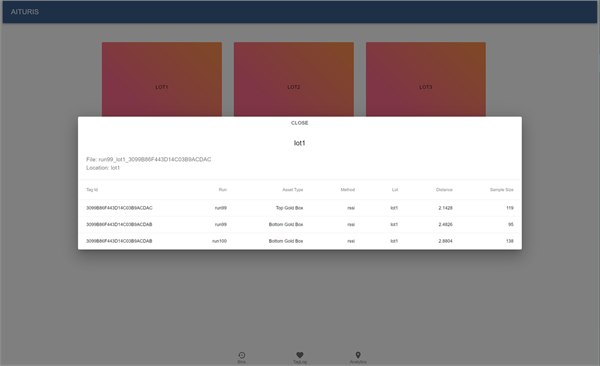This screenshot has width=600, height=366.
Task: Select the Top Gold Box row
Action: pyautogui.click(x=300, y=208)
